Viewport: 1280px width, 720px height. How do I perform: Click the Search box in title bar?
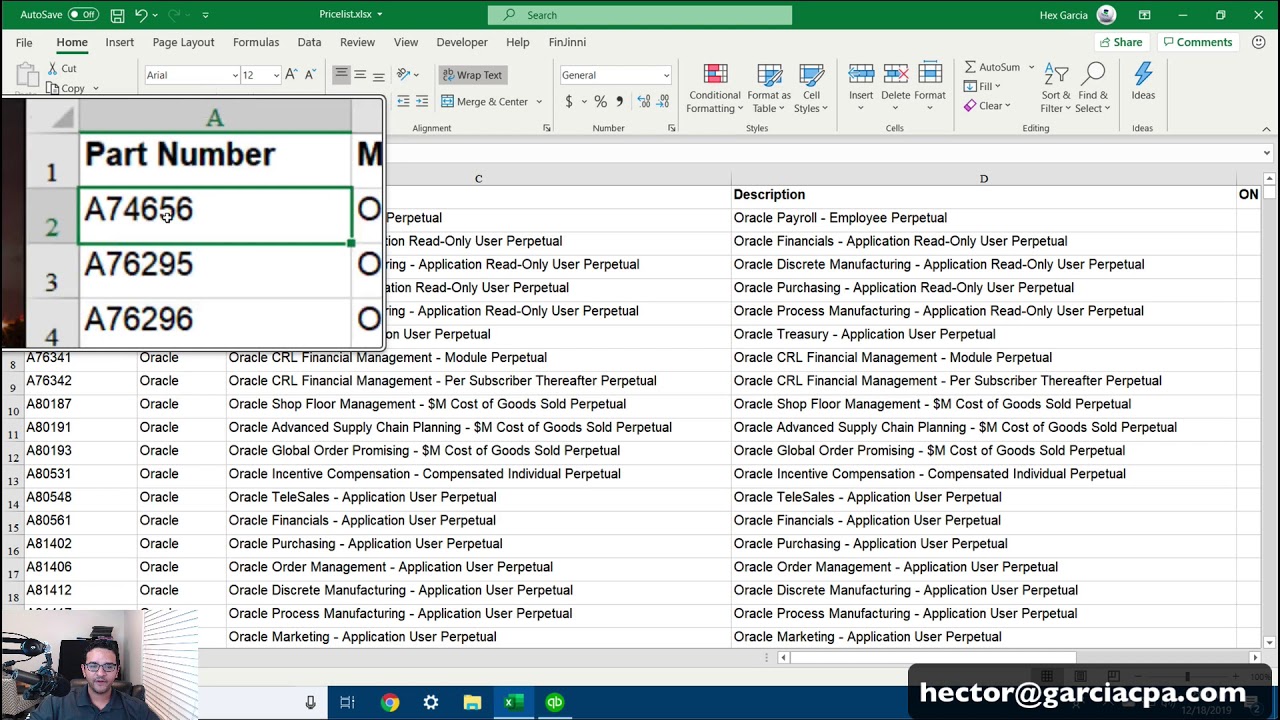tap(640, 15)
